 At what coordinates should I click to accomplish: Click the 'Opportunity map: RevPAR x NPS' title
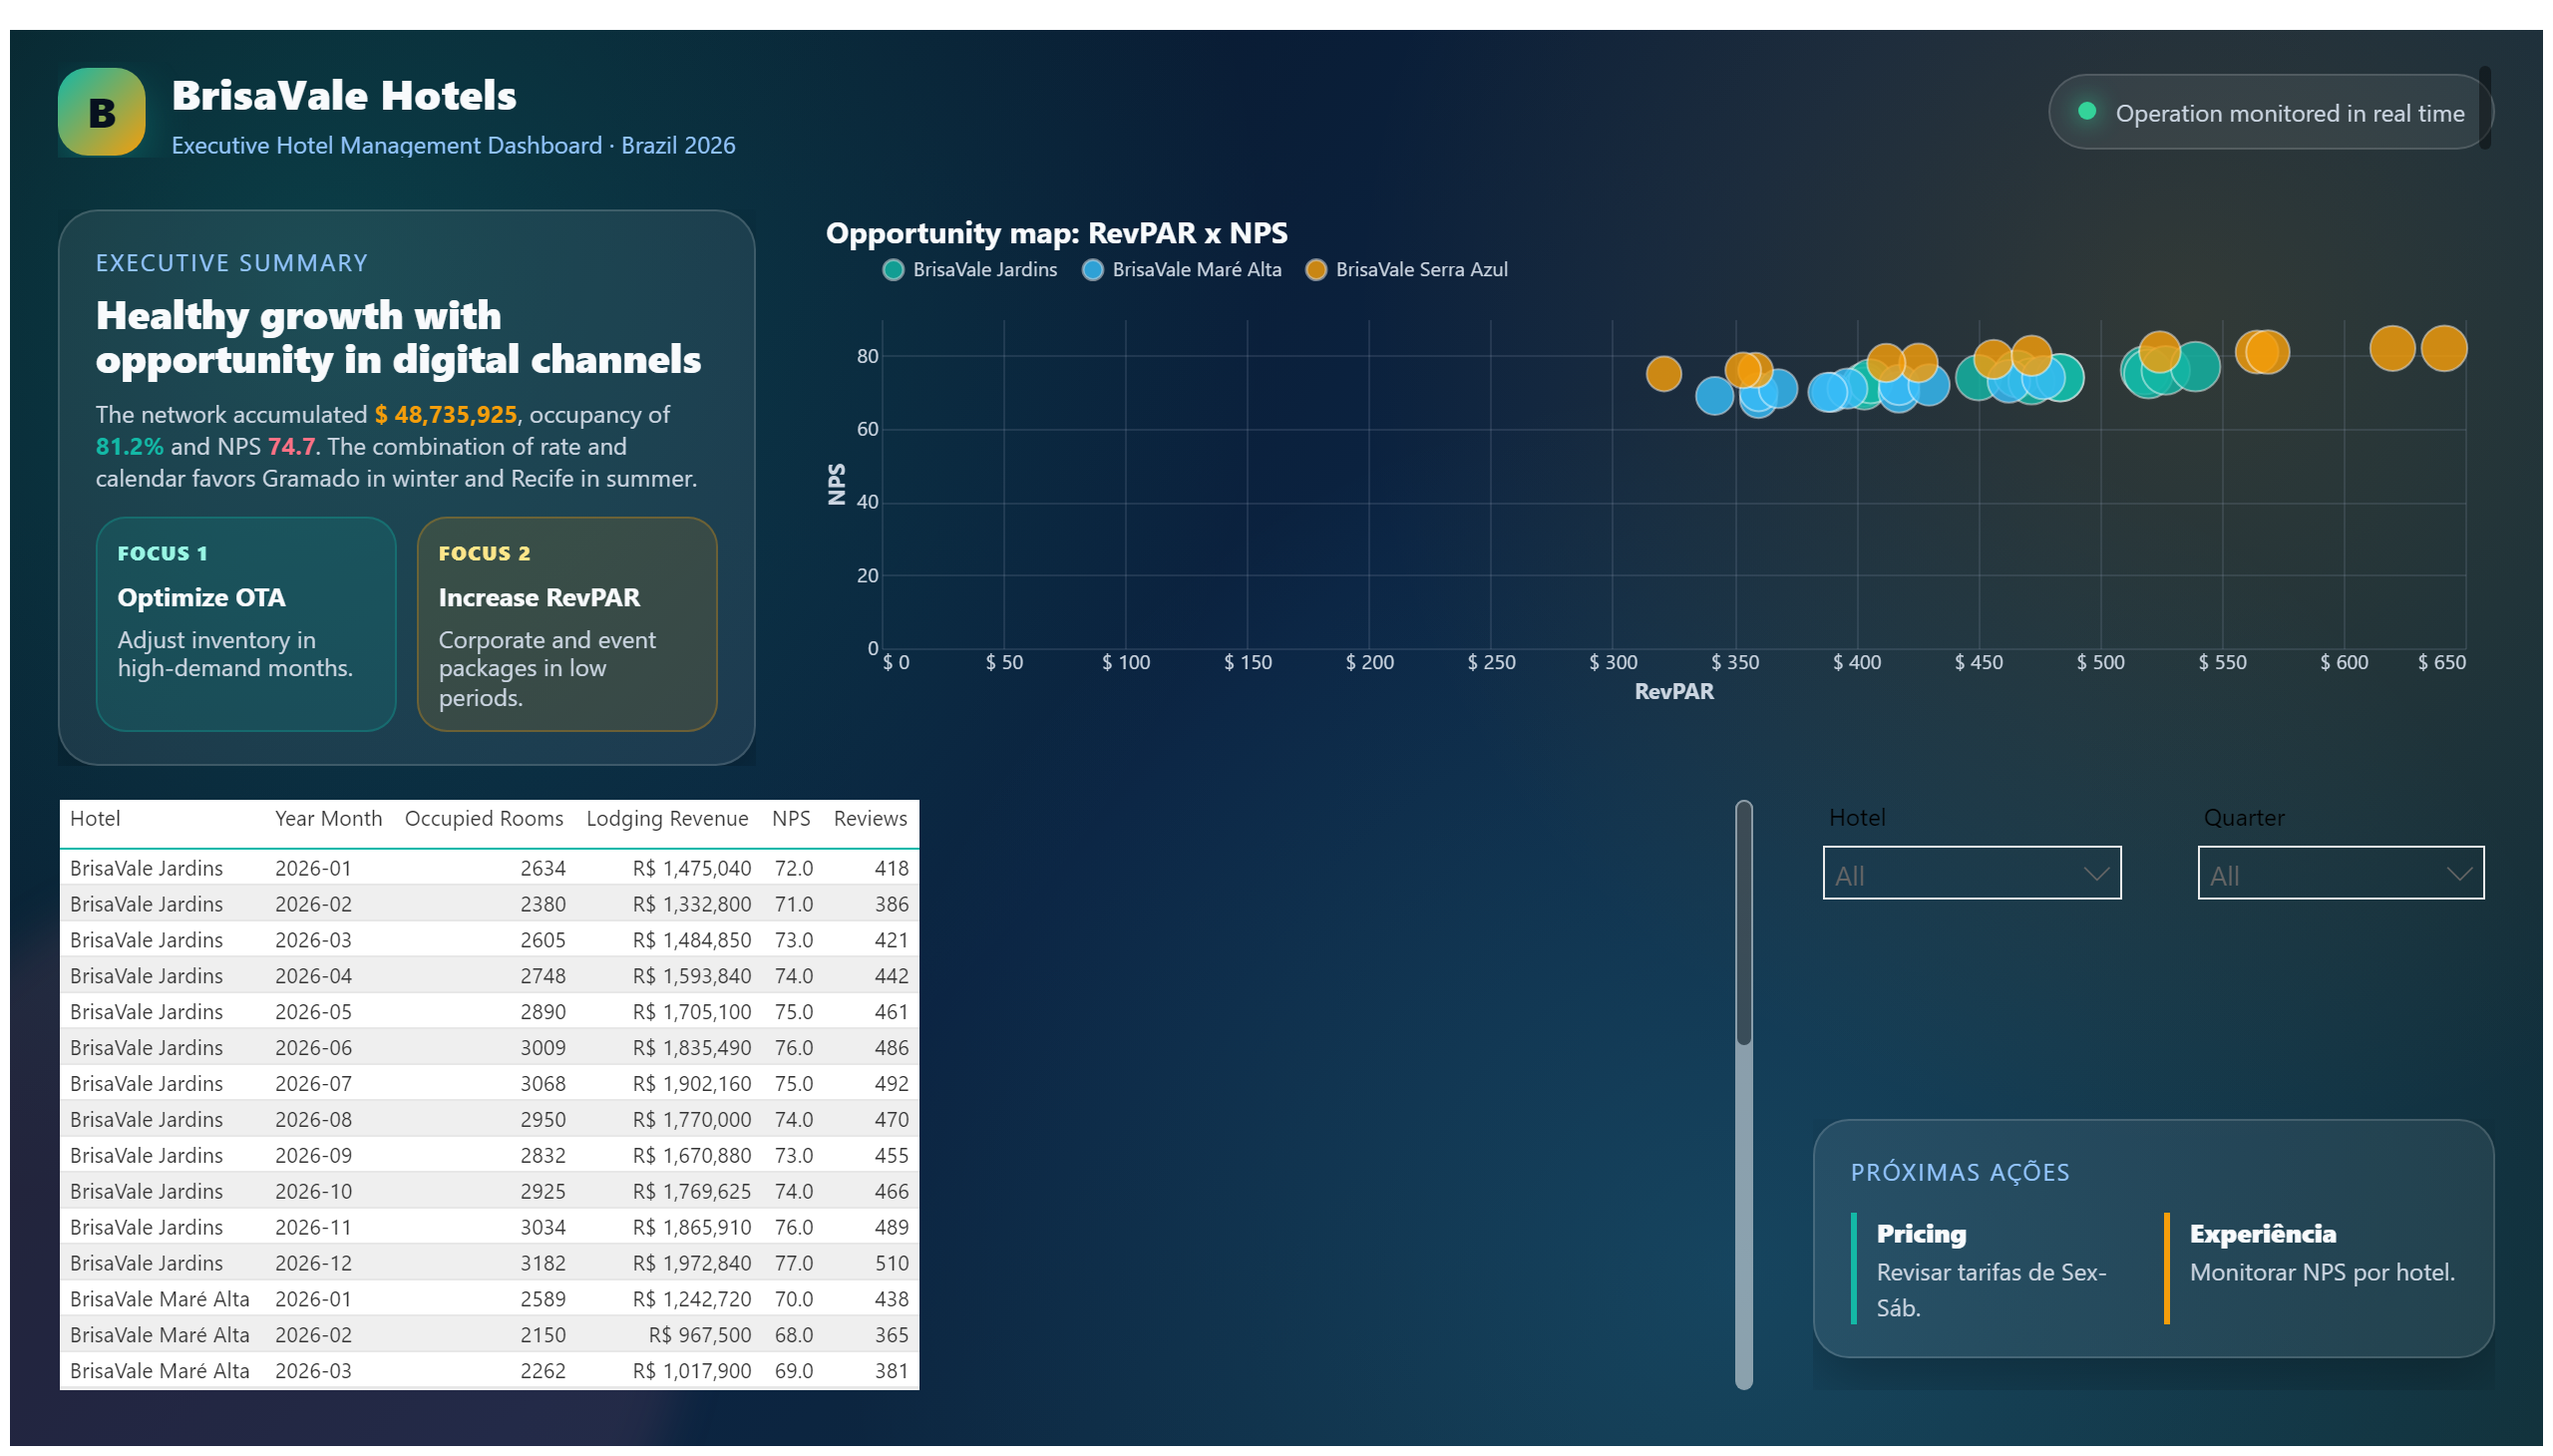(x=1056, y=233)
